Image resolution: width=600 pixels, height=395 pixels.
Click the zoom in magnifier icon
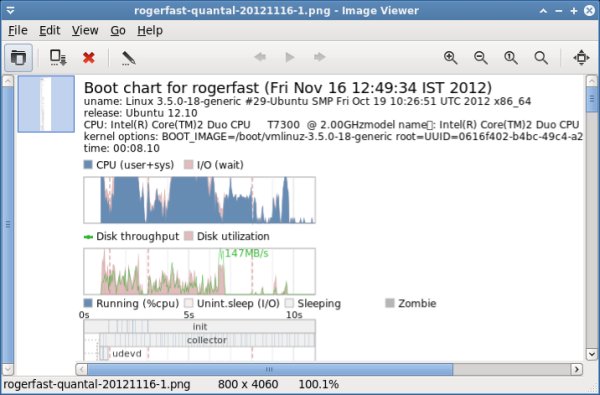click(450, 58)
